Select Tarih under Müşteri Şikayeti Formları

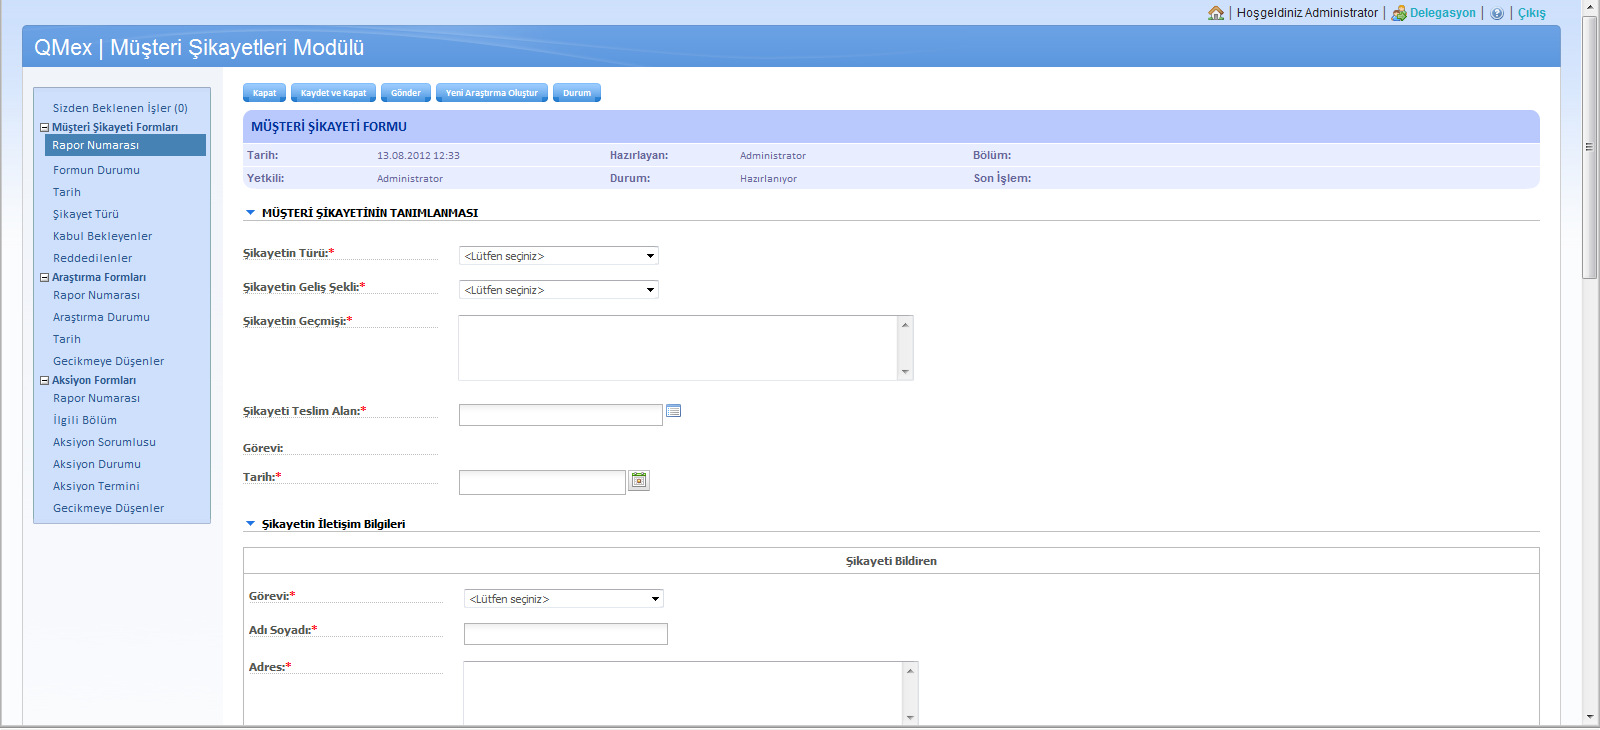[x=67, y=192]
